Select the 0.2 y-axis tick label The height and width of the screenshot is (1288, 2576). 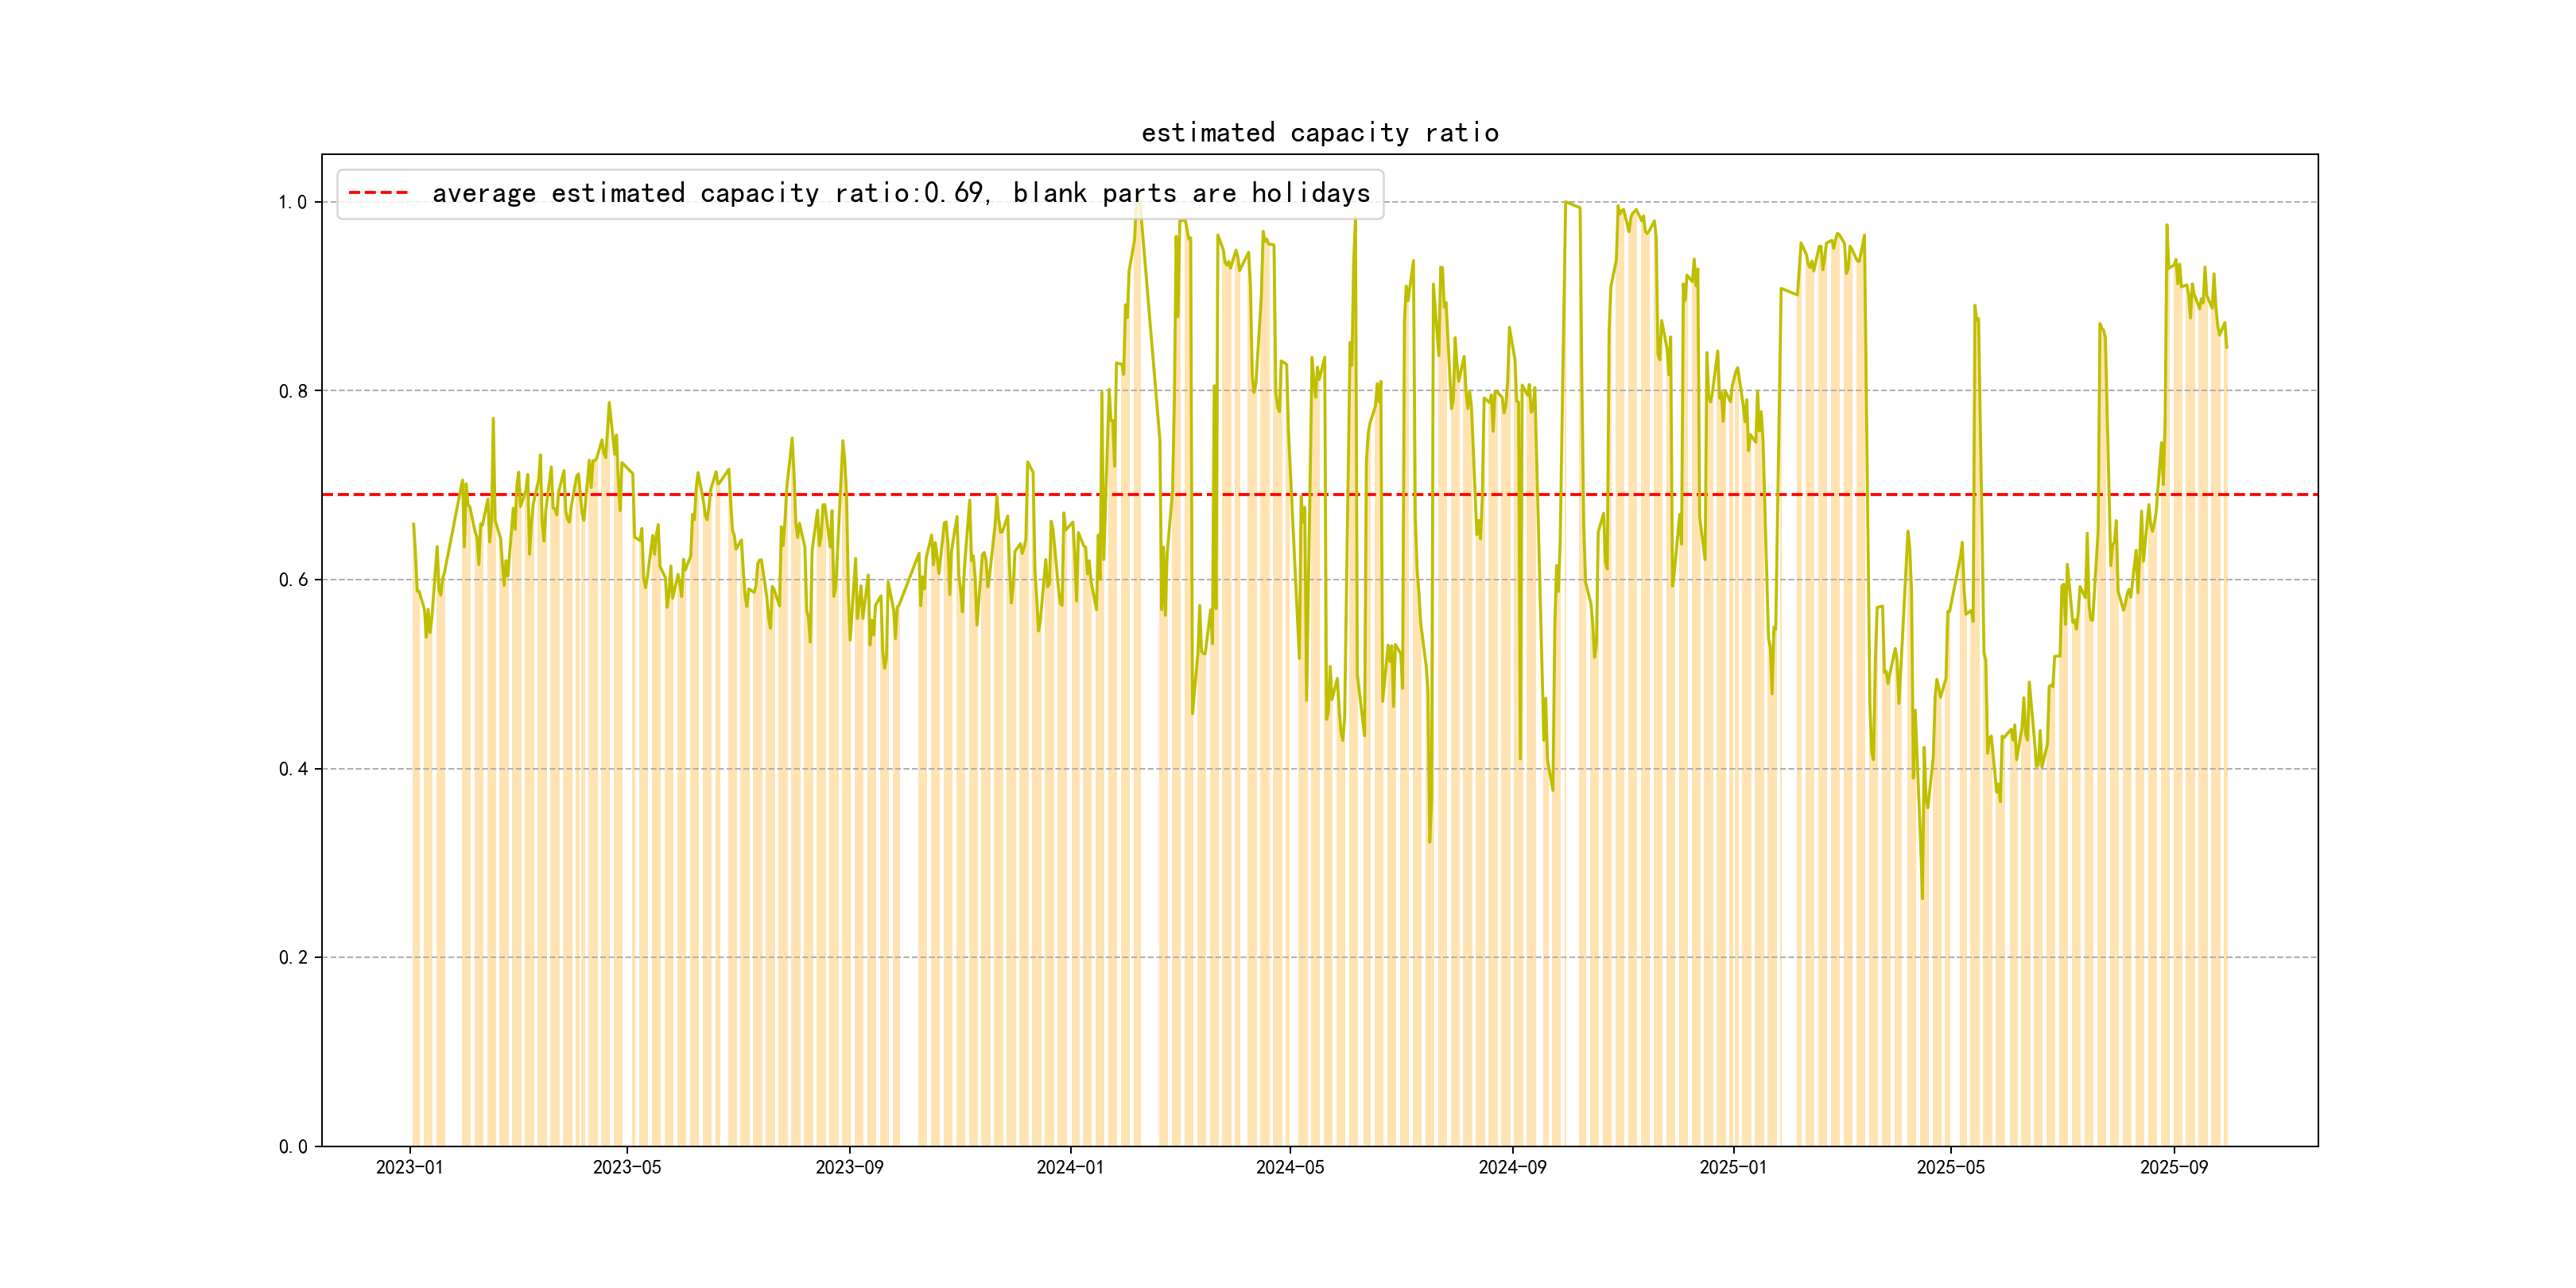click(292, 957)
